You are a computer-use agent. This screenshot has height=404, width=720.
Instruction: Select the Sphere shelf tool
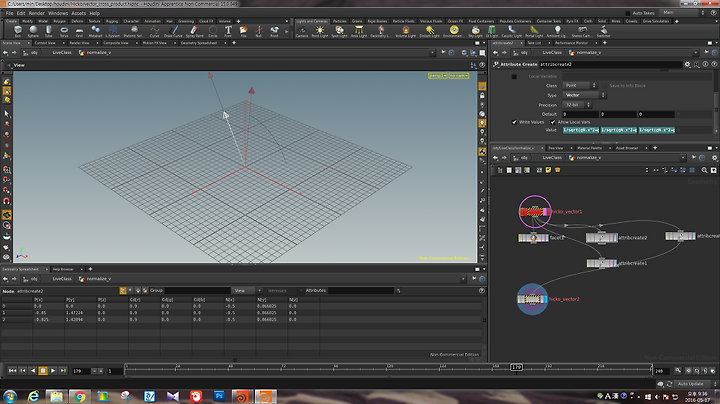click(x=33, y=31)
